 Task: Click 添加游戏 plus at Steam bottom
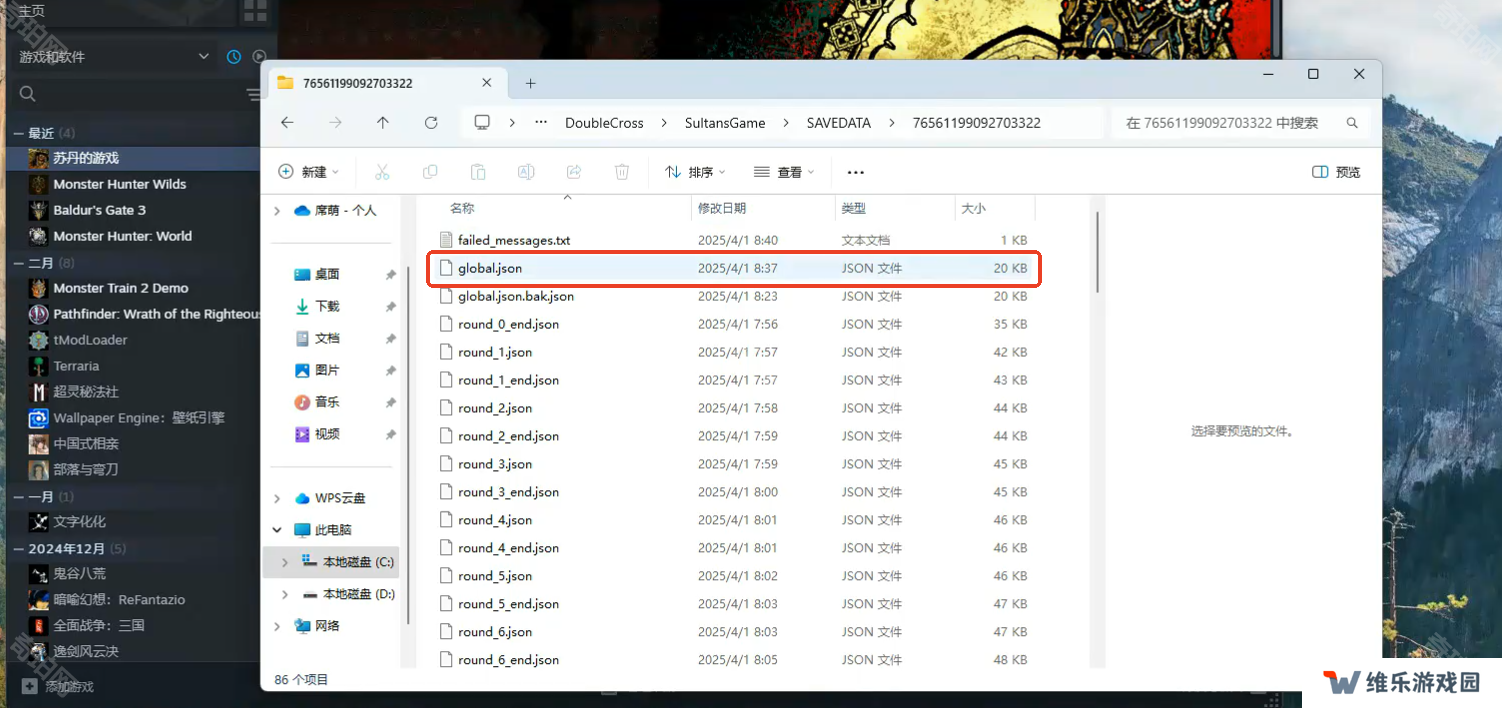pyautogui.click(x=29, y=687)
